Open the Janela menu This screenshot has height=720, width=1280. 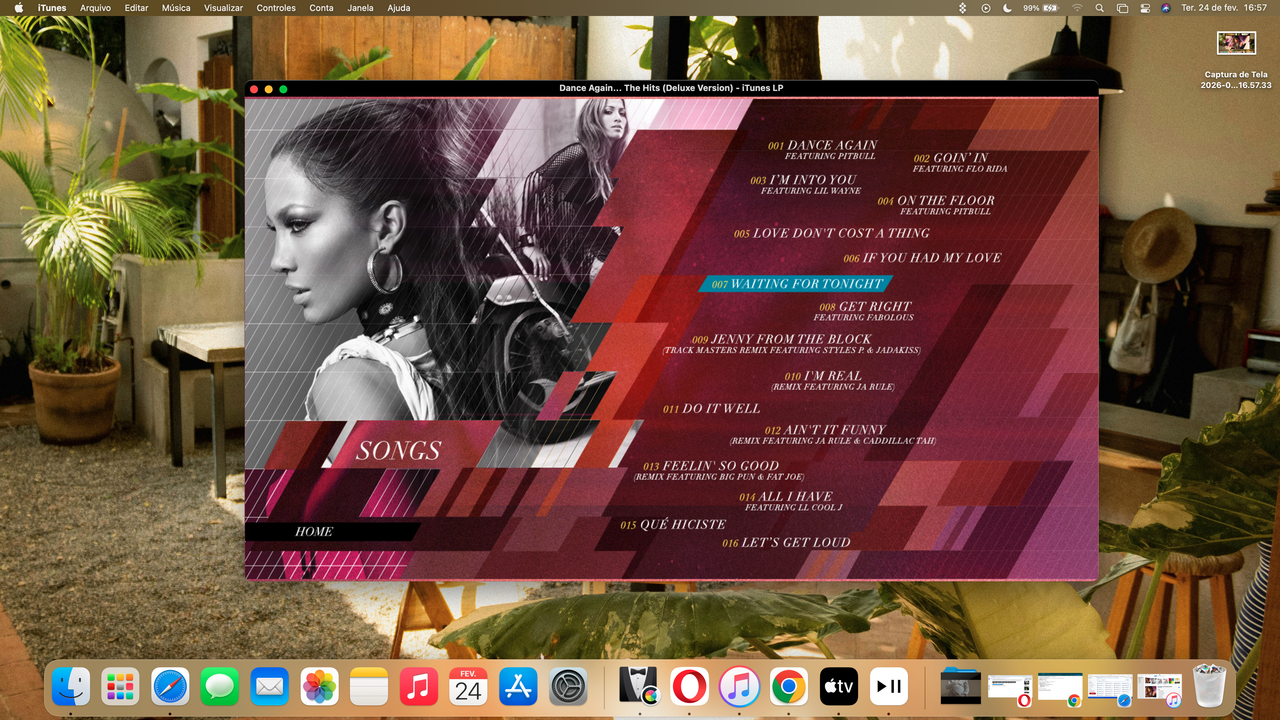pyautogui.click(x=360, y=8)
